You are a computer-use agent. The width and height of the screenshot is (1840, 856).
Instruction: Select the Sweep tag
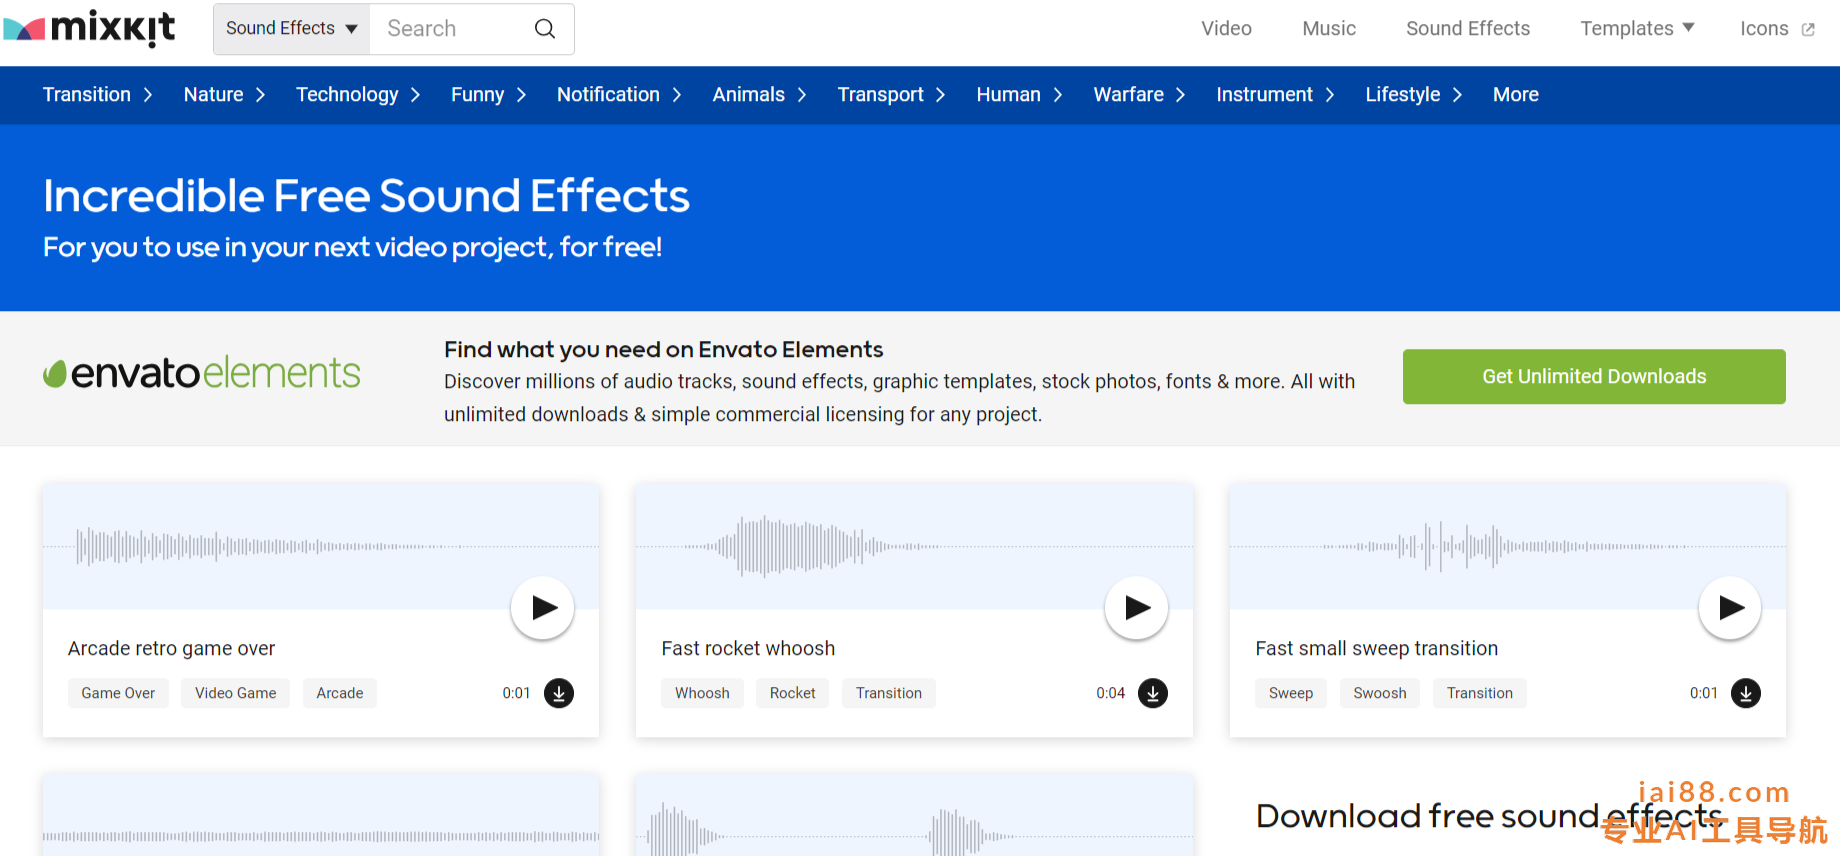tap(1291, 693)
